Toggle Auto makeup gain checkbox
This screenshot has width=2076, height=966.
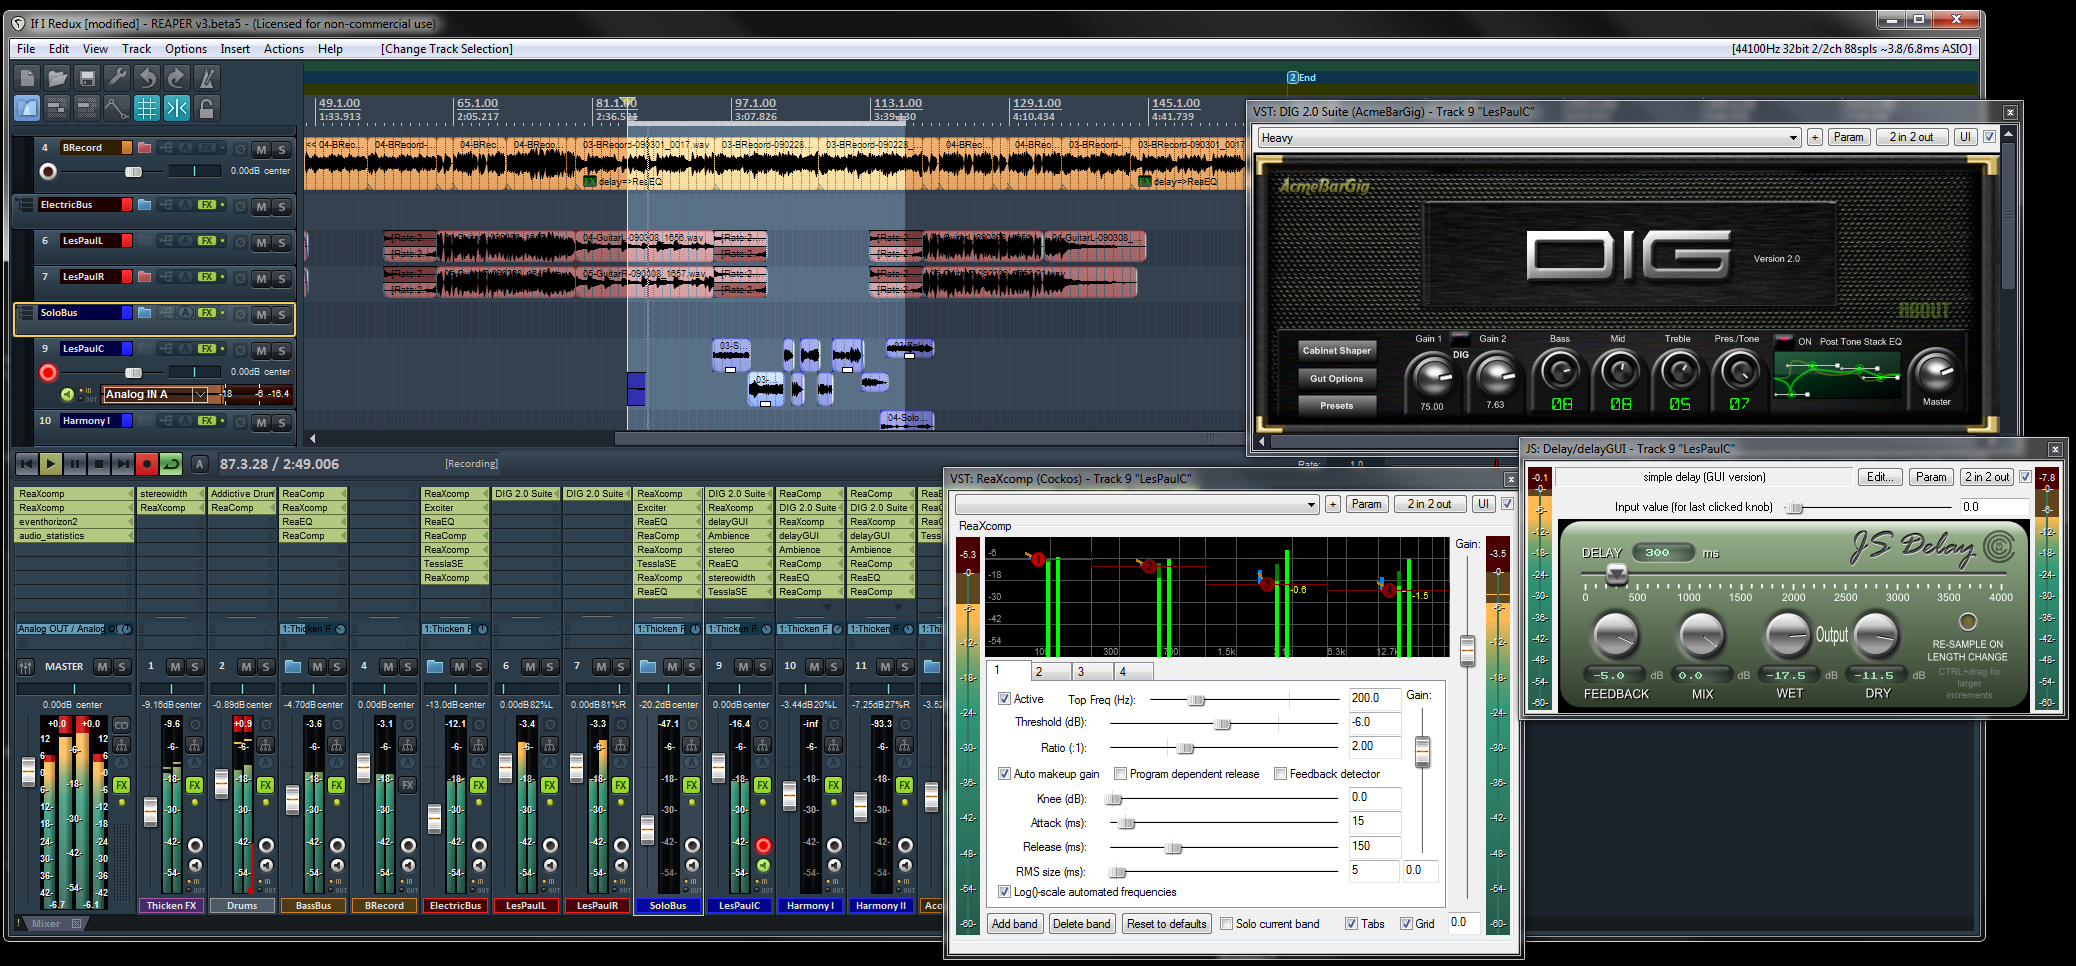(1004, 774)
